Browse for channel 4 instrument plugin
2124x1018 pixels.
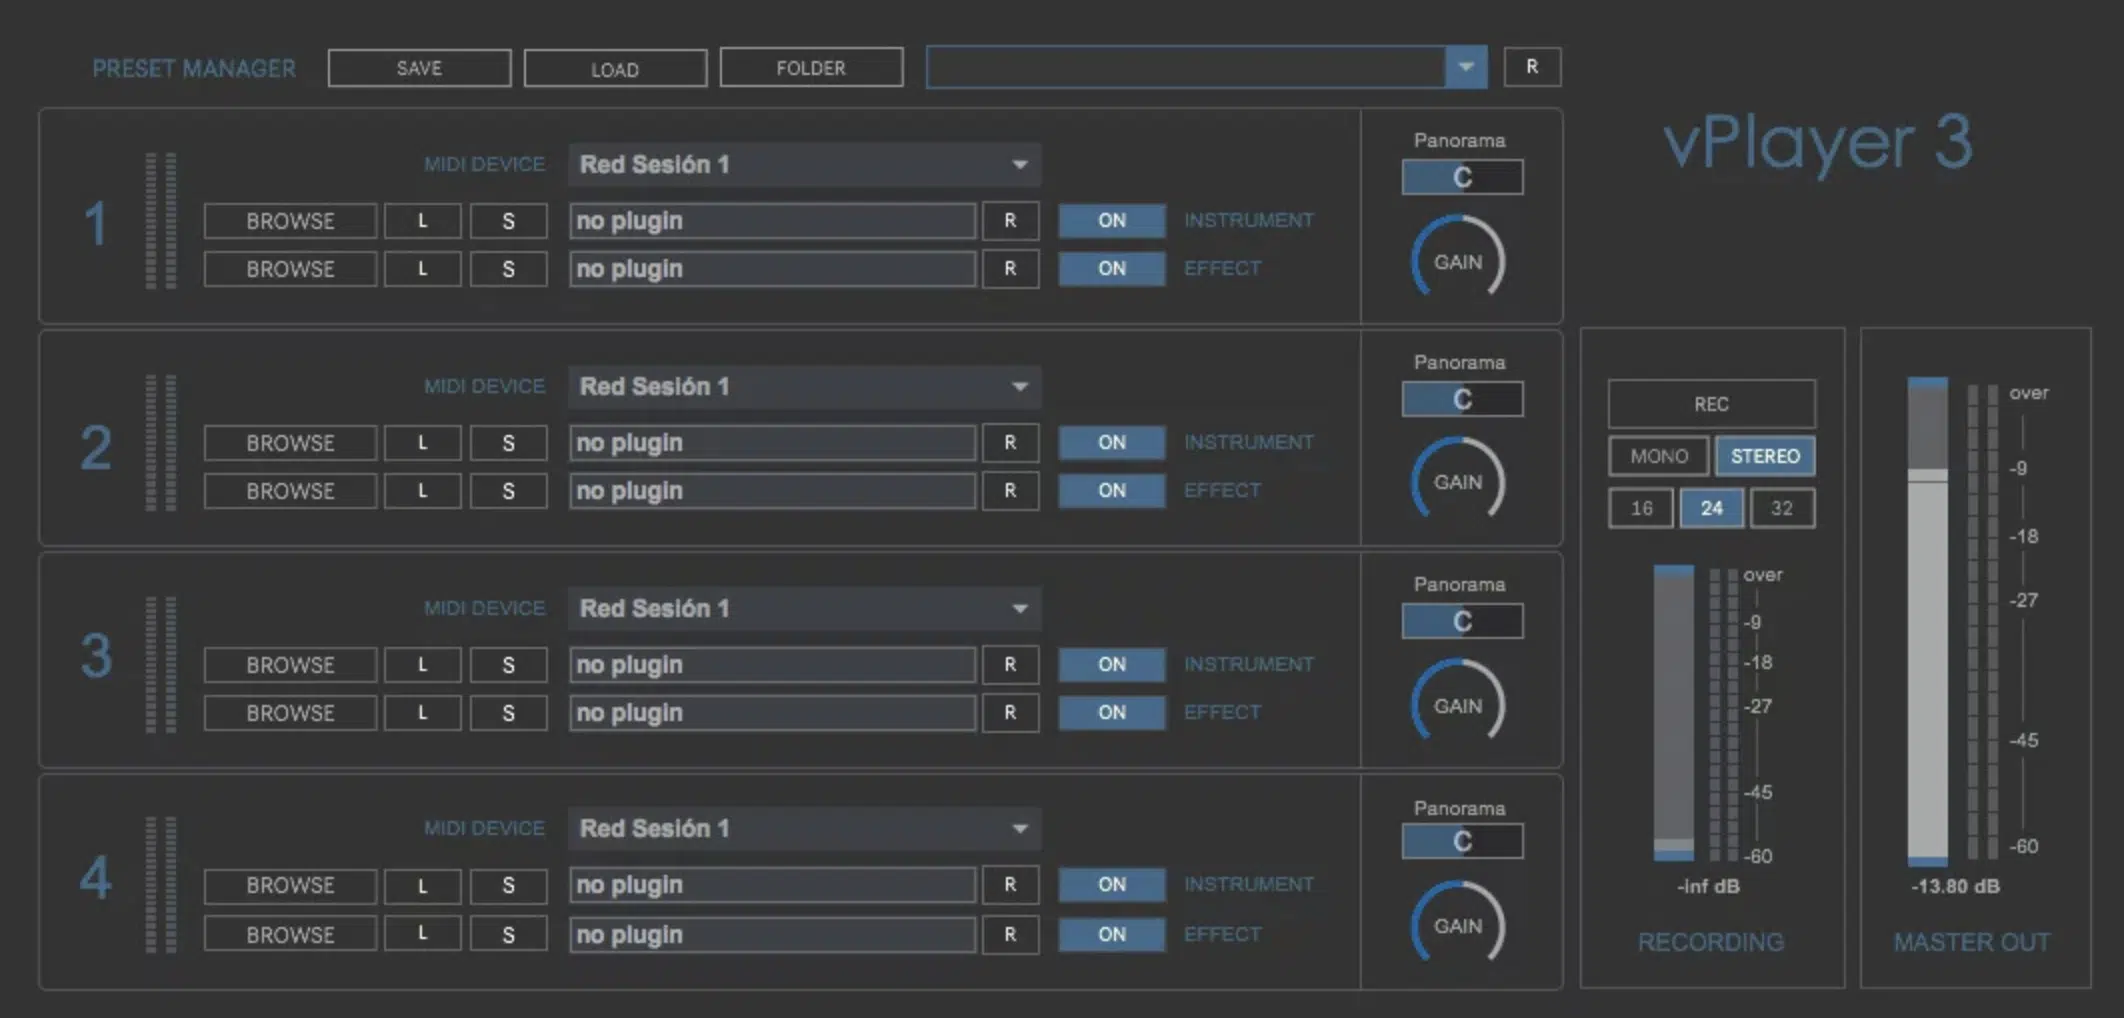(290, 885)
